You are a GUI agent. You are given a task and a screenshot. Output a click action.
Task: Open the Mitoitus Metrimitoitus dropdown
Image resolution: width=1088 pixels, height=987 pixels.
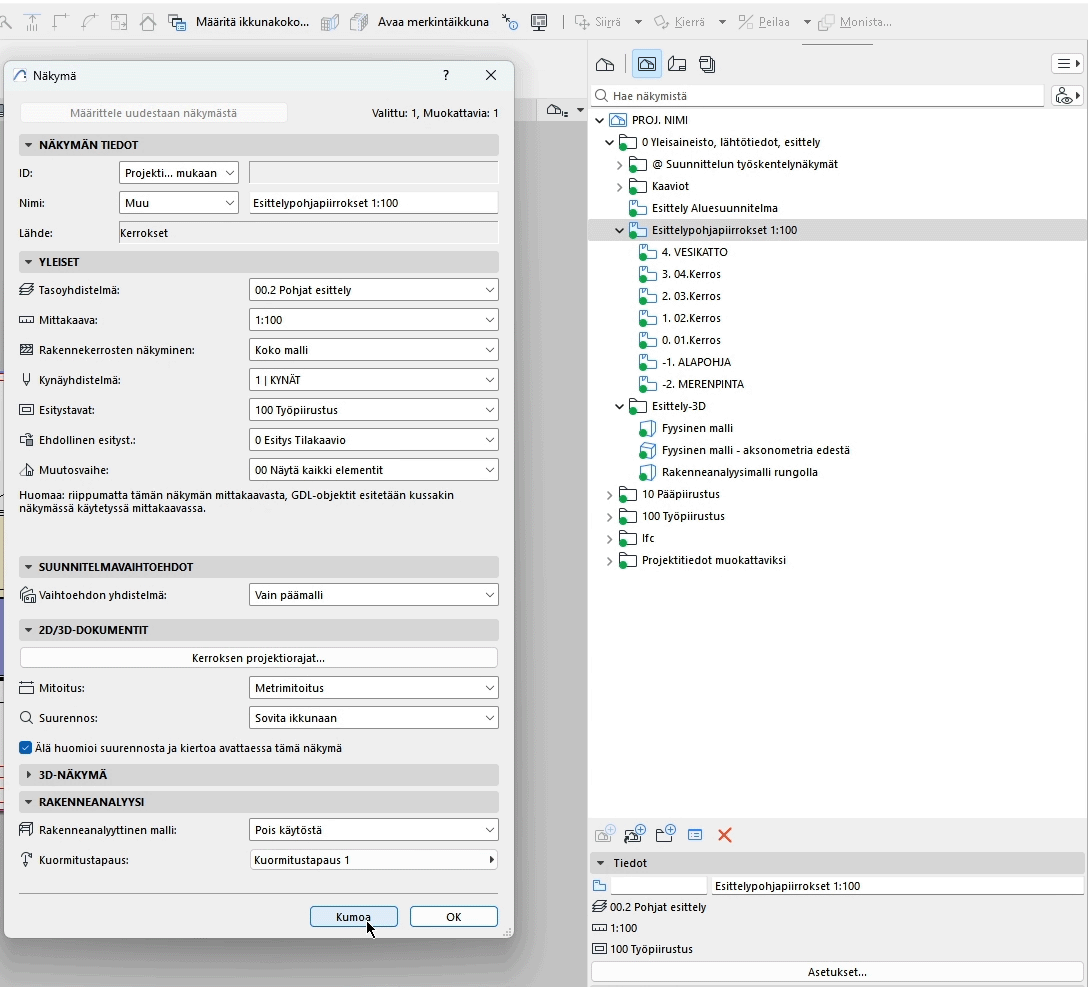[373, 688]
